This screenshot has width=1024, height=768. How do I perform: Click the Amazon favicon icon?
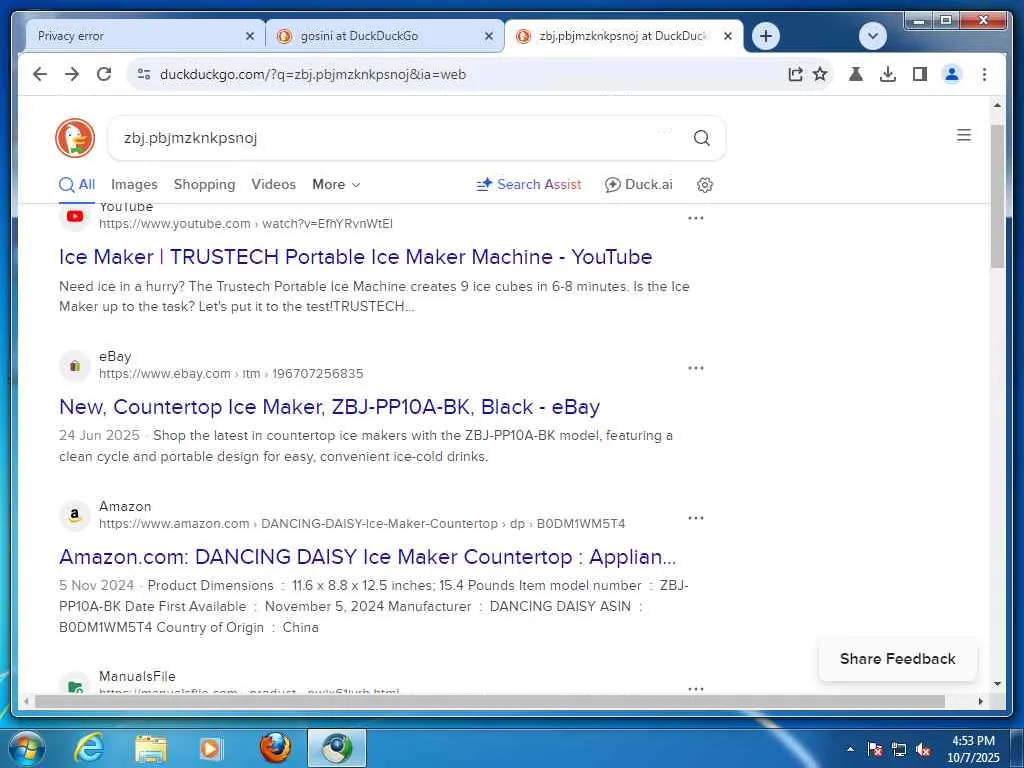[x=75, y=515]
